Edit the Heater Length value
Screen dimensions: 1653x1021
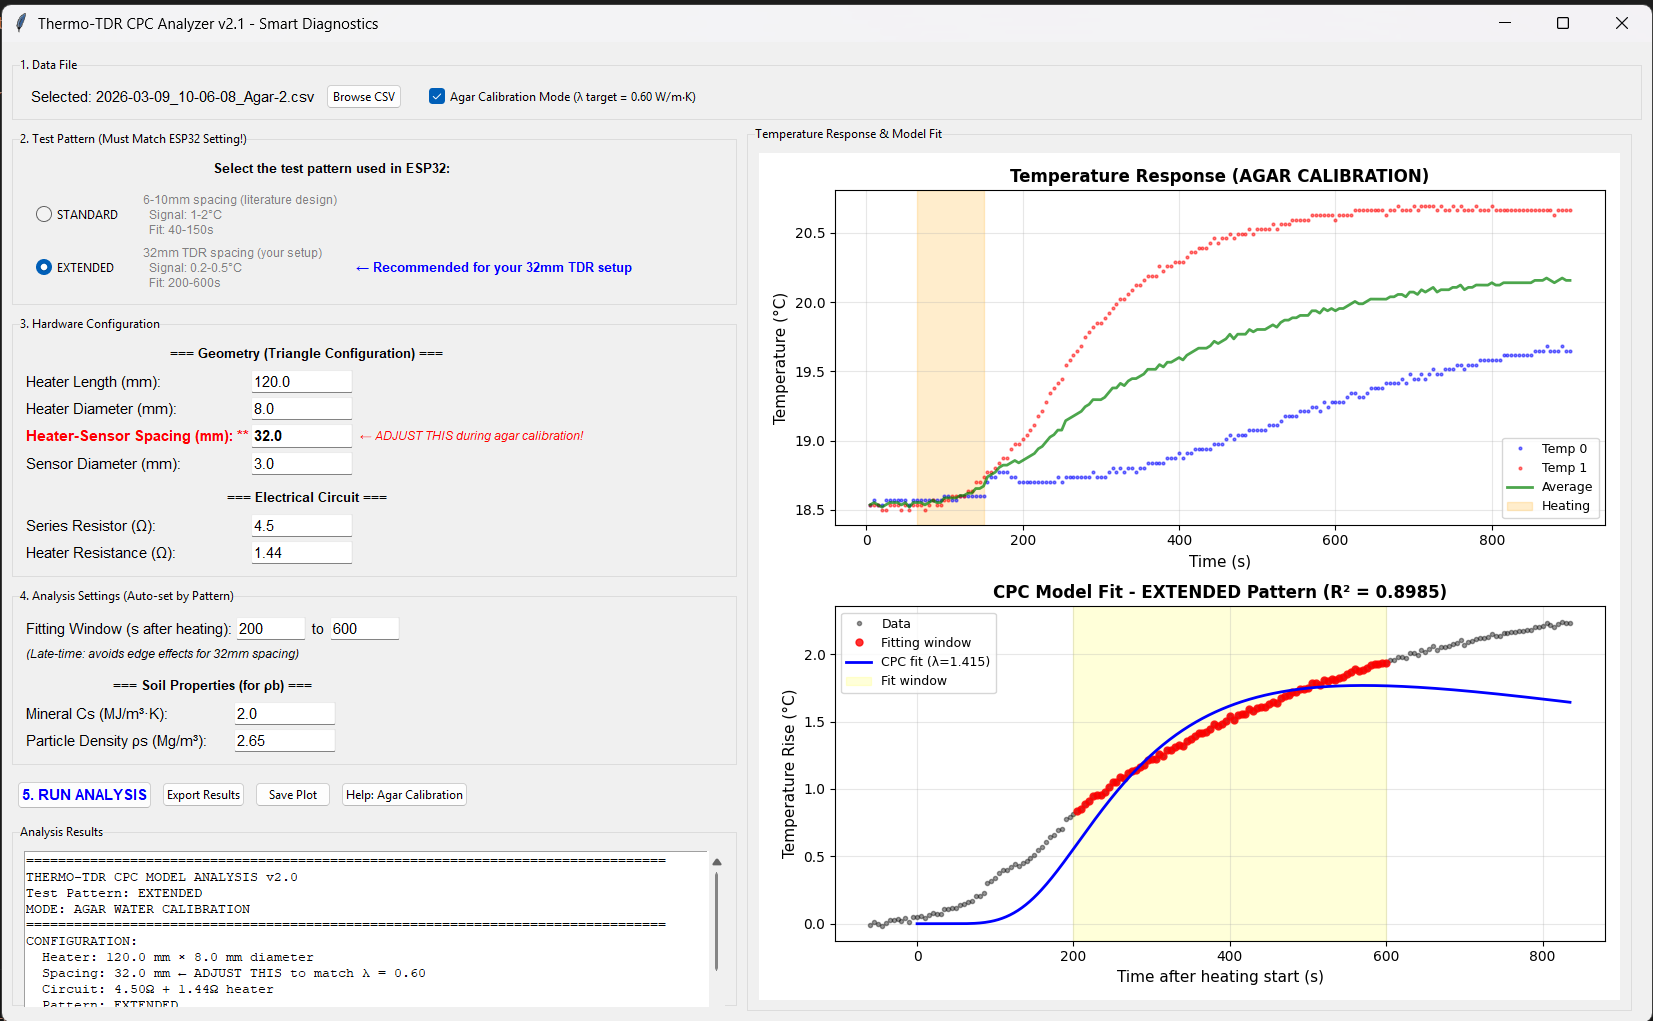301,382
